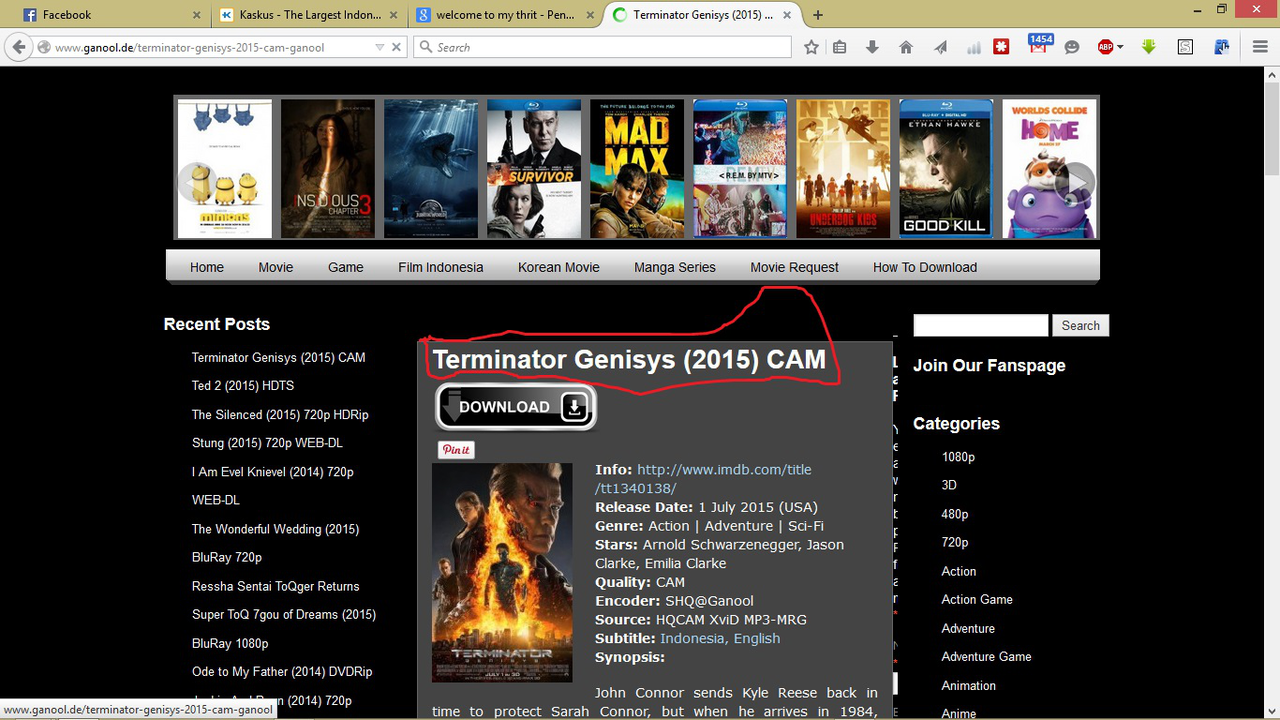Switch to the welcome to my thrit tab
The width and height of the screenshot is (1280, 720).
pyautogui.click(x=504, y=15)
